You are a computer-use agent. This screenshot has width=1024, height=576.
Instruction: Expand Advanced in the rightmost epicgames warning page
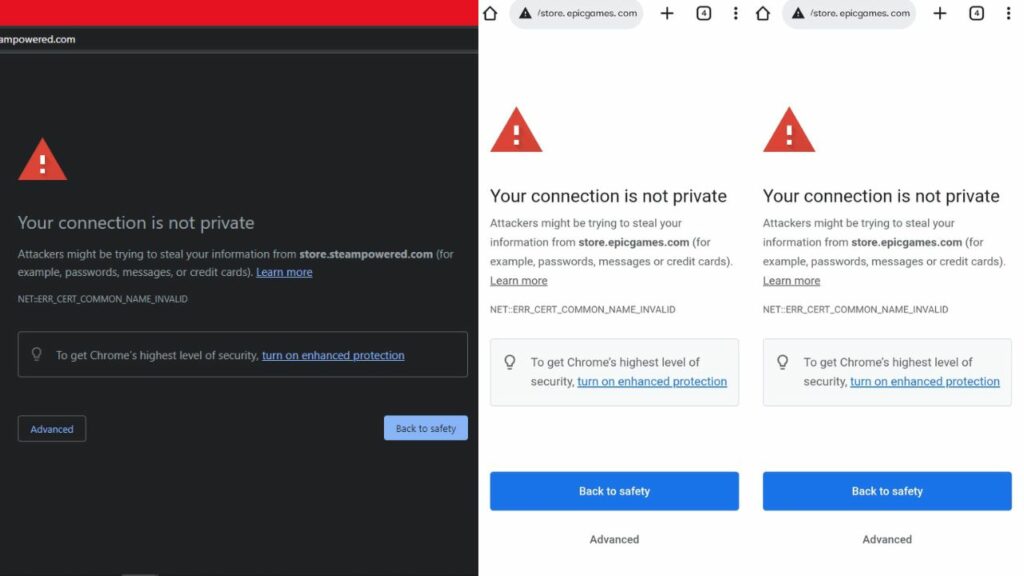[887, 539]
